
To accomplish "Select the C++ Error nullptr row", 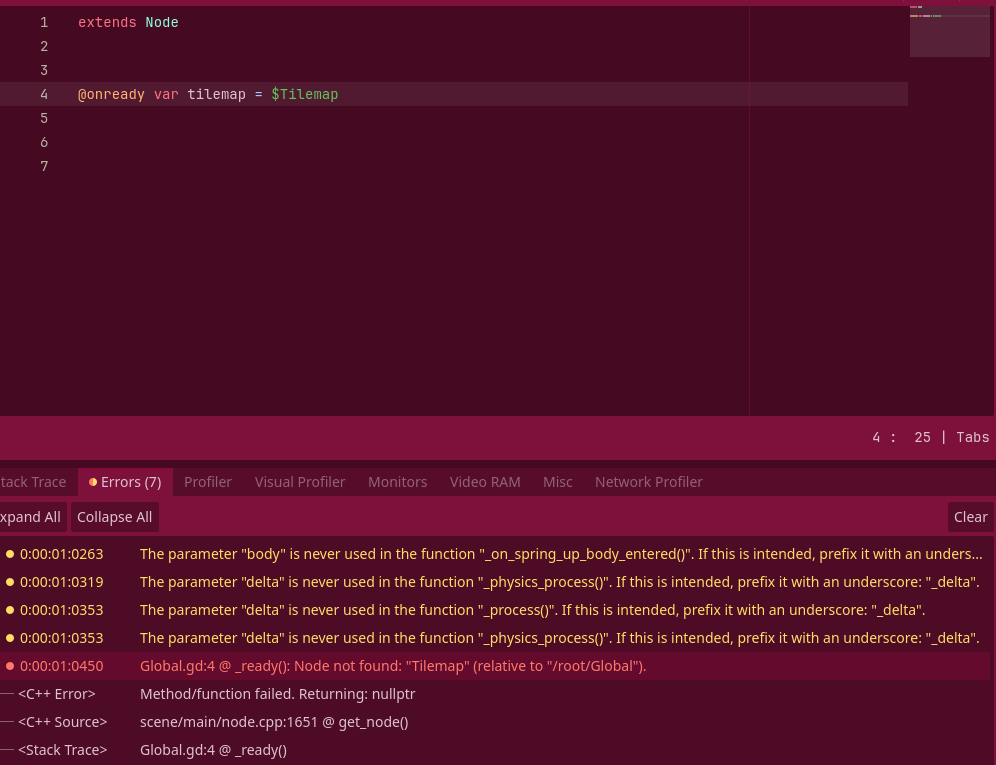I will pyautogui.click(x=495, y=694).
